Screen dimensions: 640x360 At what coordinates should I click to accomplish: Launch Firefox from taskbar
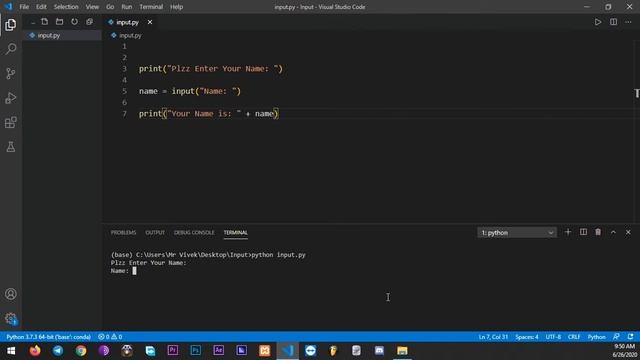(35, 351)
